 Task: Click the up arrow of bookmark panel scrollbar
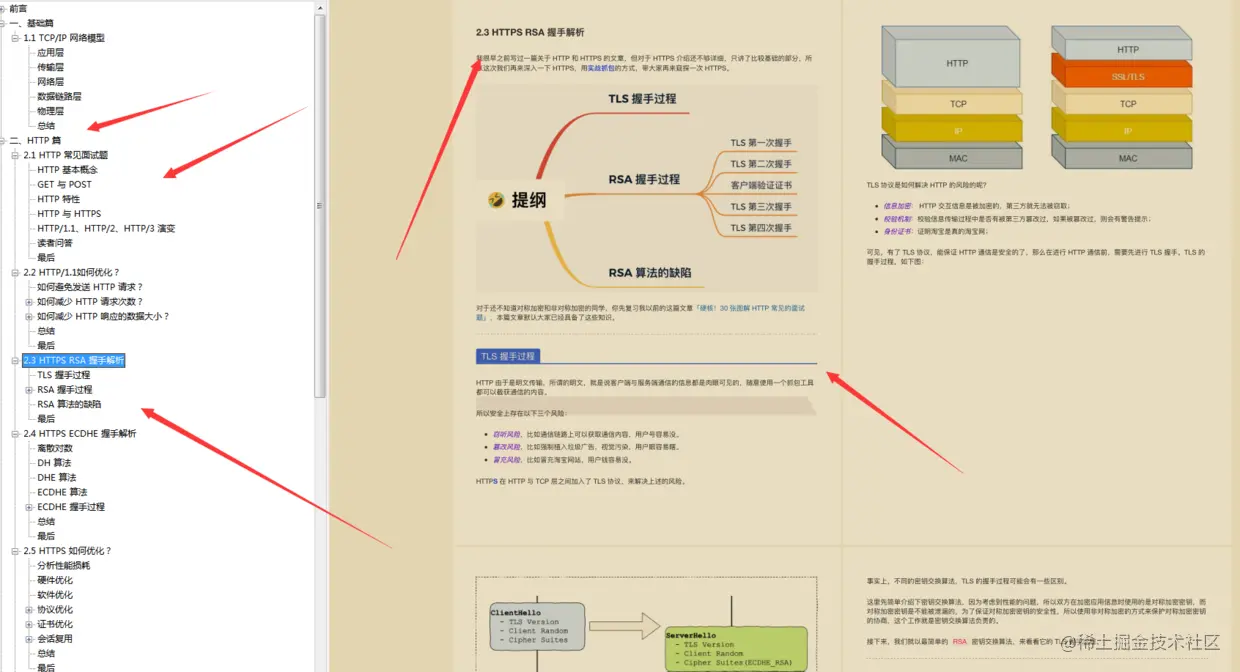(320, 6)
